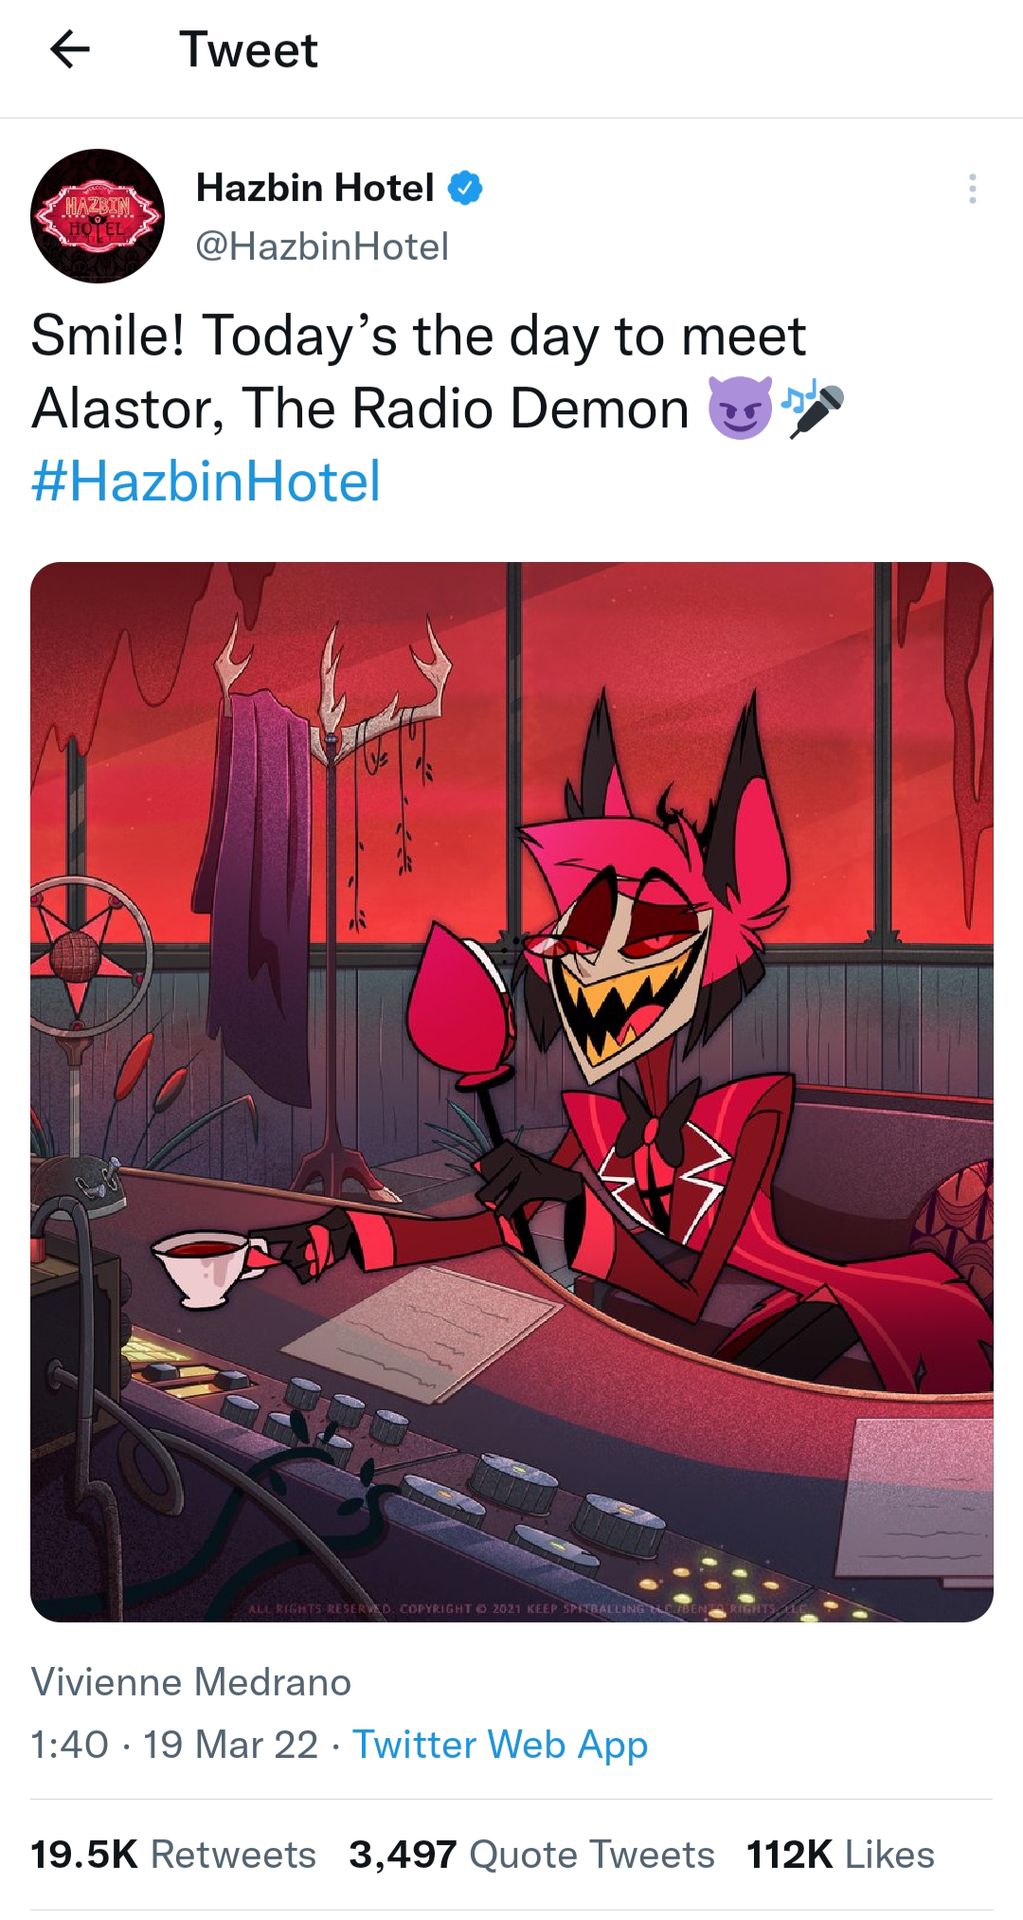The image size is (1023, 1920).
Task: Open the Hazbin Hotel profile avatar
Action: pyautogui.click(x=98, y=216)
